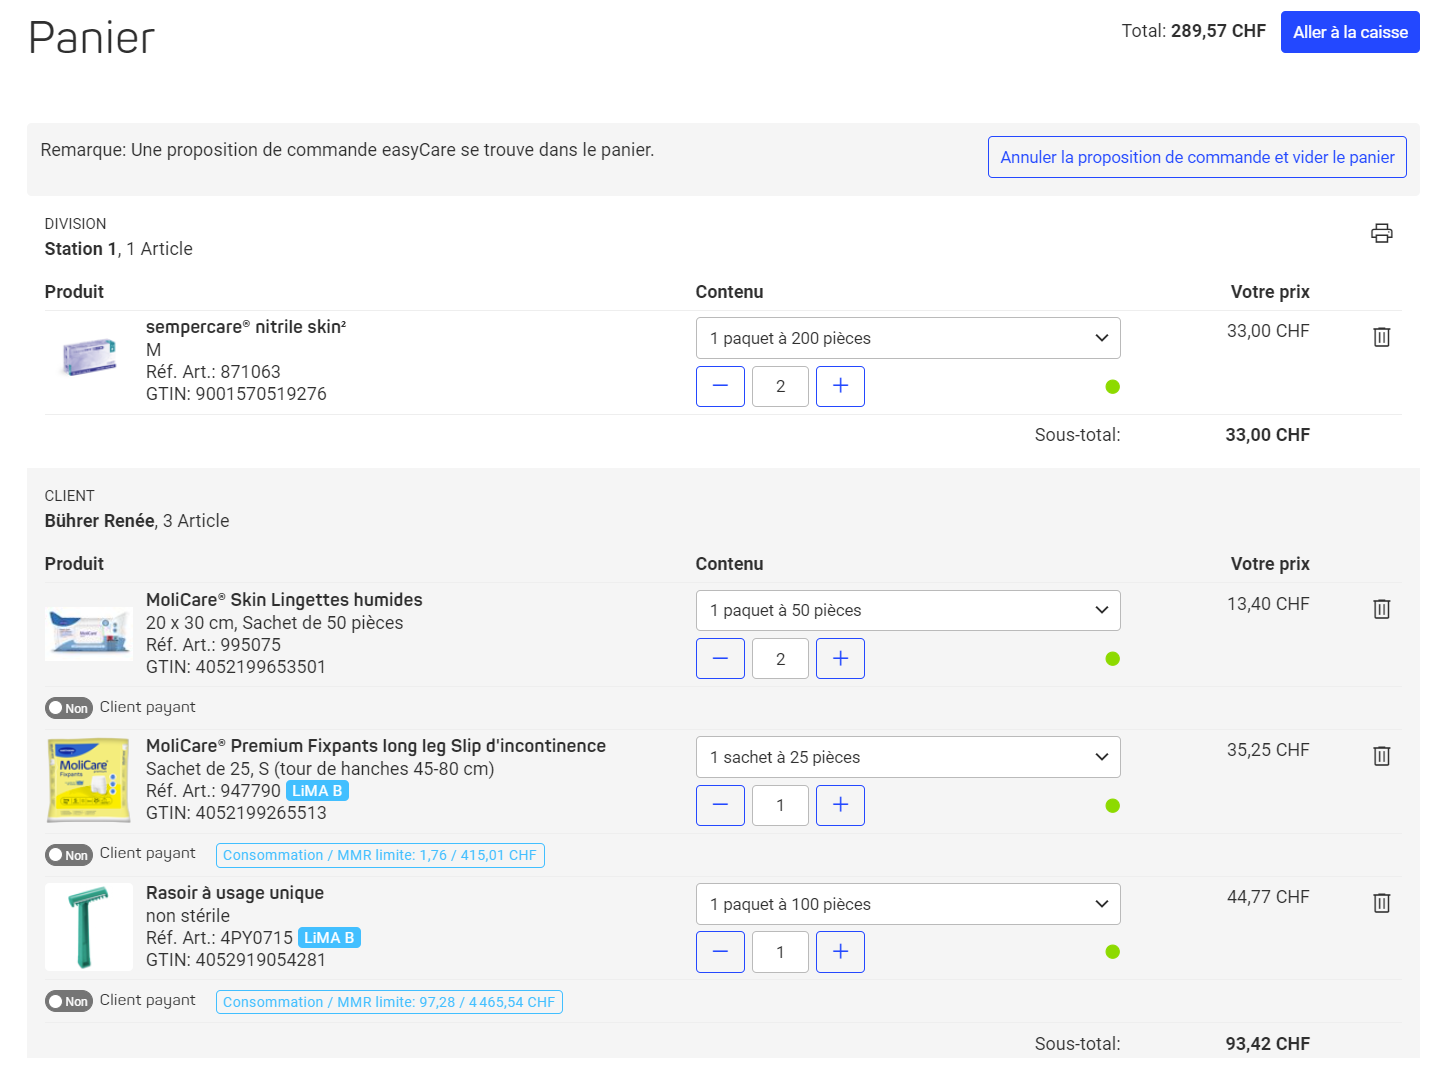This screenshot has width=1438, height=1071.
Task: Click Consommation / MMR limite 1,76 badge
Action: (380, 855)
